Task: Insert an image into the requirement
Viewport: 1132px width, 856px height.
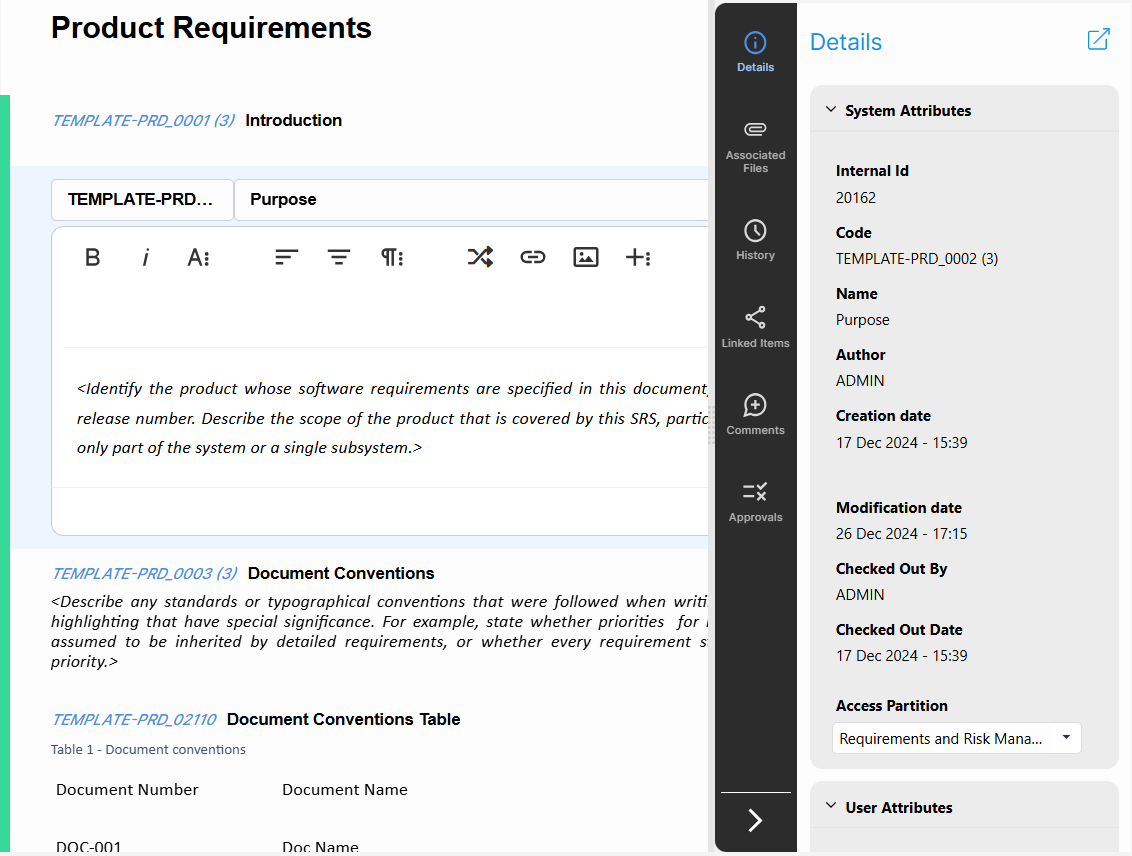Action: click(586, 257)
